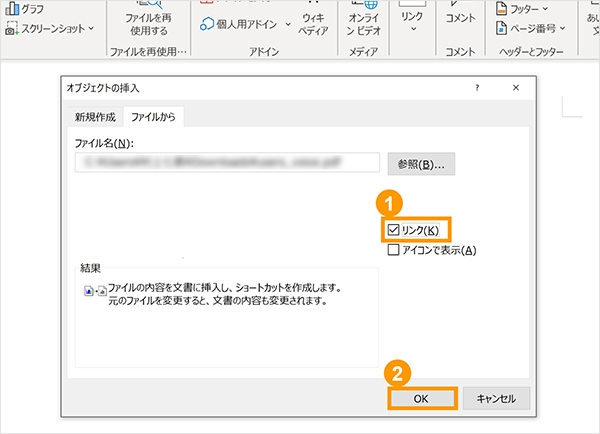Click the キャンセル button
Image resolution: width=600 pixels, height=434 pixels.
pyautogui.click(x=496, y=399)
